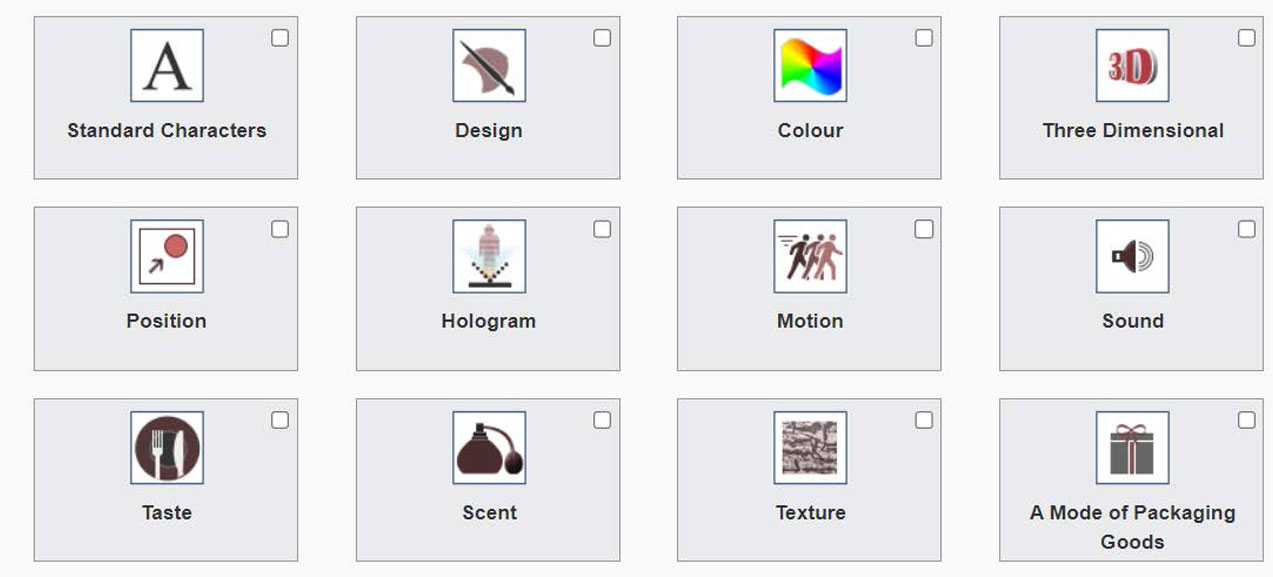
Task: Click the Texture pattern icon
Action: coord(810,447)
